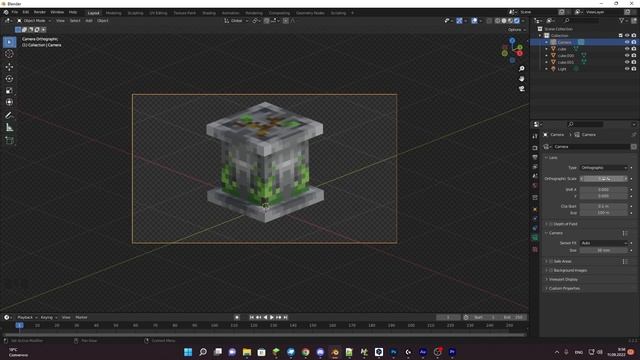The width and height of the screenshot is (640, 360).
Task: Disable Cube rendering via its camera icon
Action: point(634,49)
